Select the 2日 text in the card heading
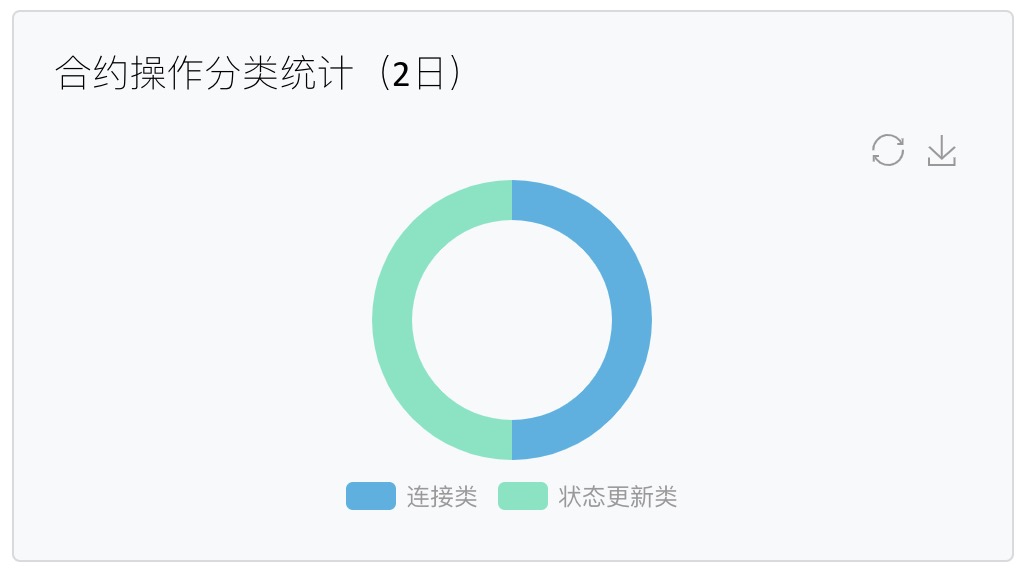 412,72
